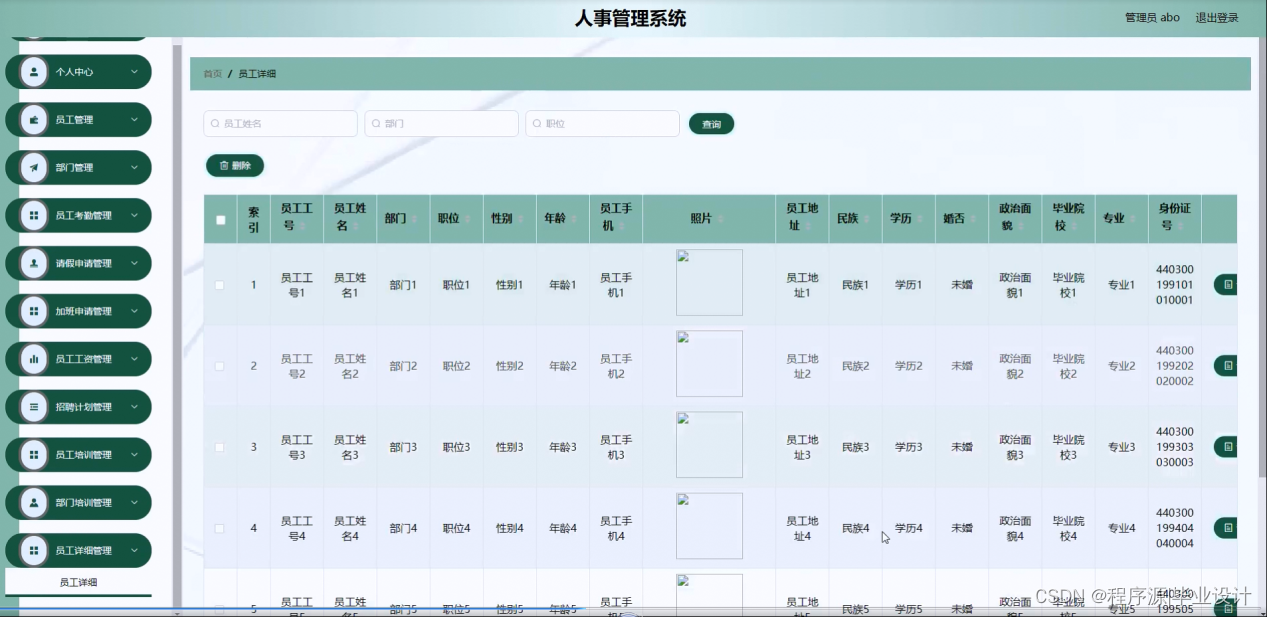Click the 毕业院校3 table cell

1068,447
